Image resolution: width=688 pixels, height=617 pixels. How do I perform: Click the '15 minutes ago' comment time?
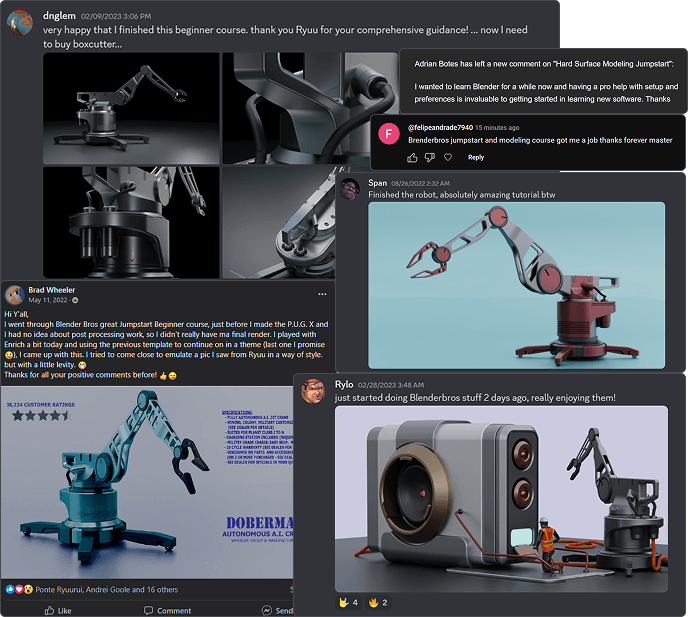click(497, 128)
